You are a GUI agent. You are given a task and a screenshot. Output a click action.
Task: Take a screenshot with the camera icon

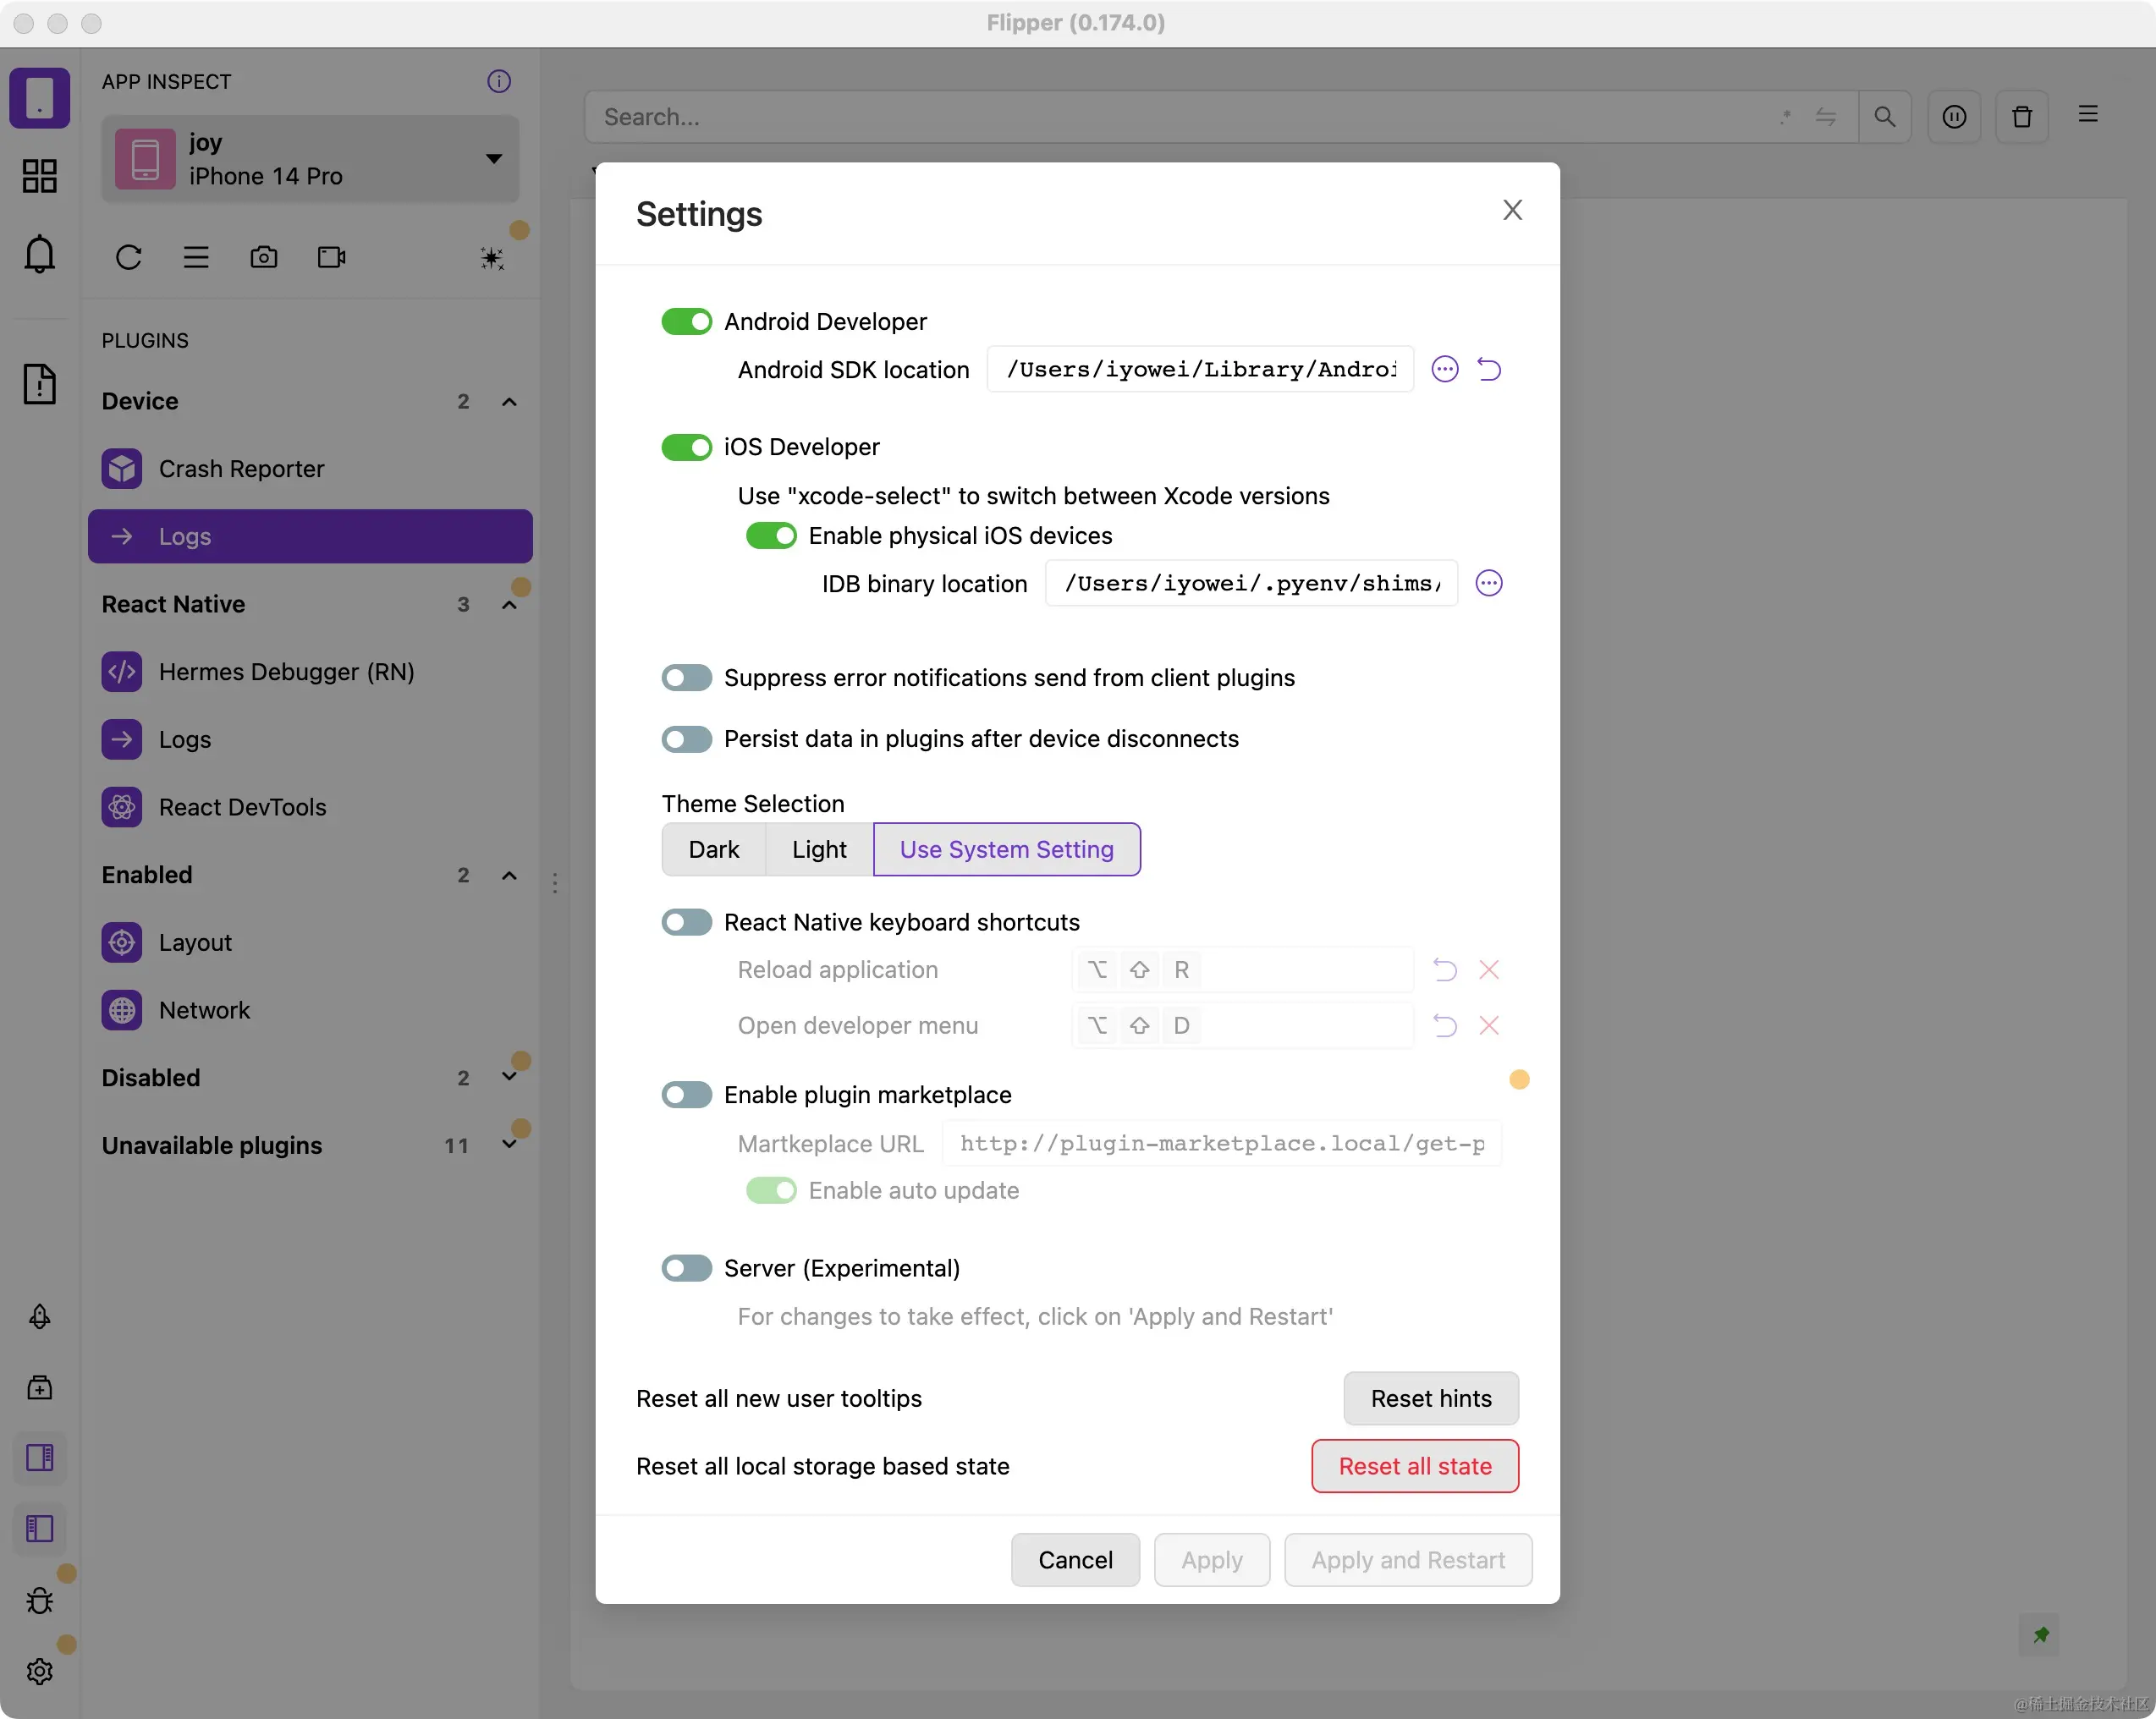coord(264,257)
